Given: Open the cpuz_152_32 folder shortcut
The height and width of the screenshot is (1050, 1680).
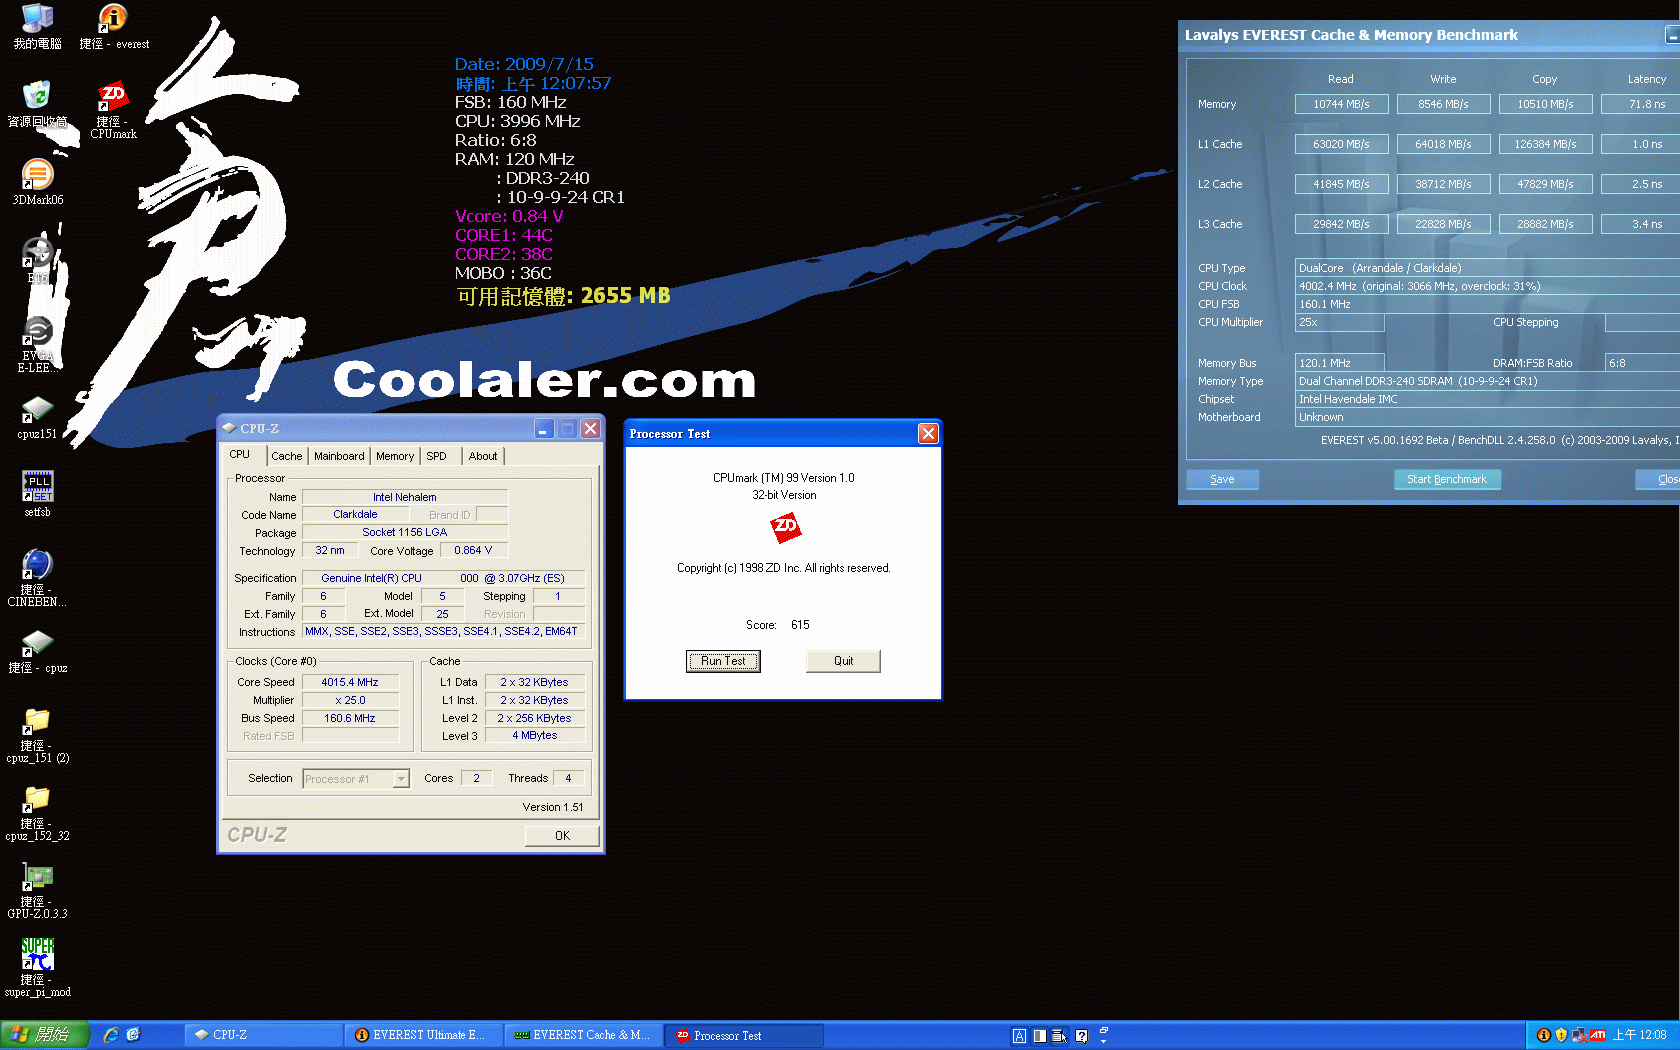Looking at the screenshot, I should point(37,814).
